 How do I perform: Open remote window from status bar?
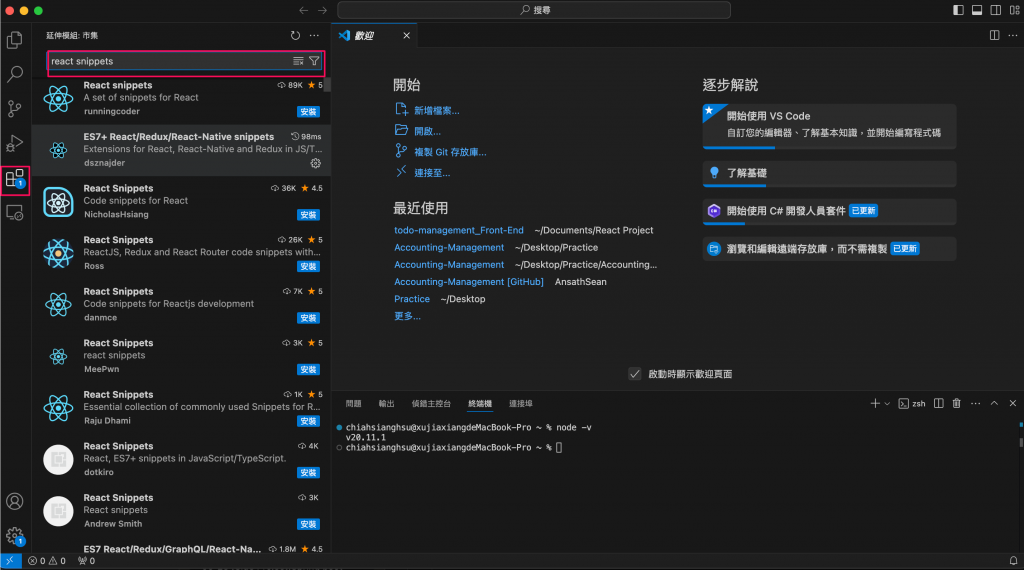pyautogui.click(x=10, y=561)
